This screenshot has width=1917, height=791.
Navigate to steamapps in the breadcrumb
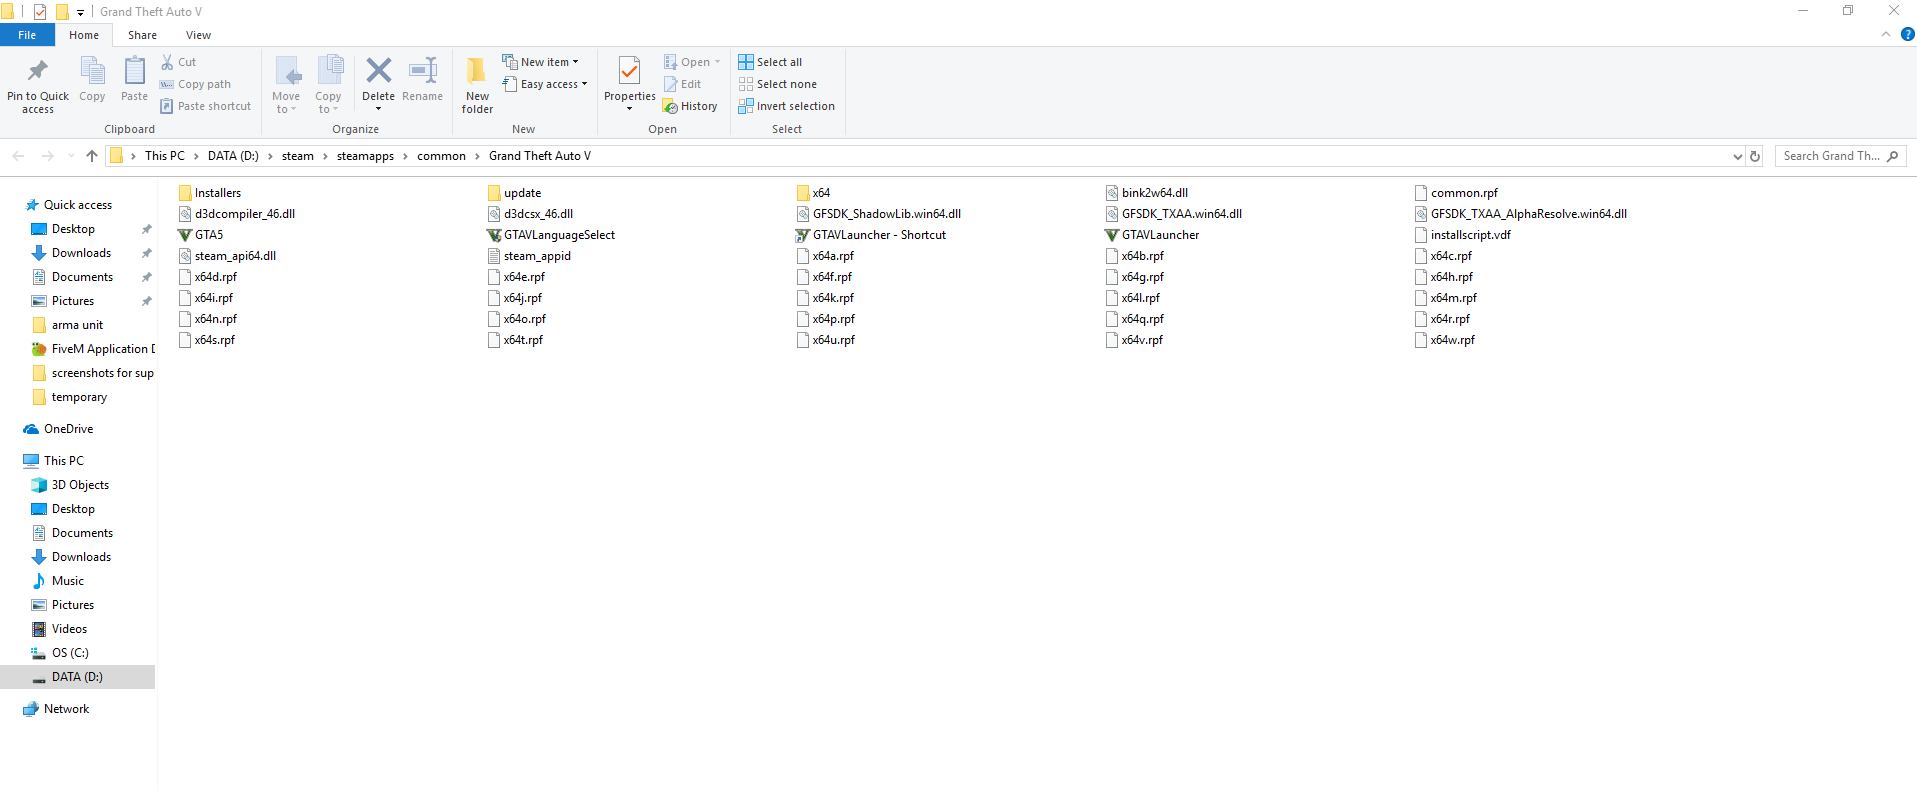365,156
